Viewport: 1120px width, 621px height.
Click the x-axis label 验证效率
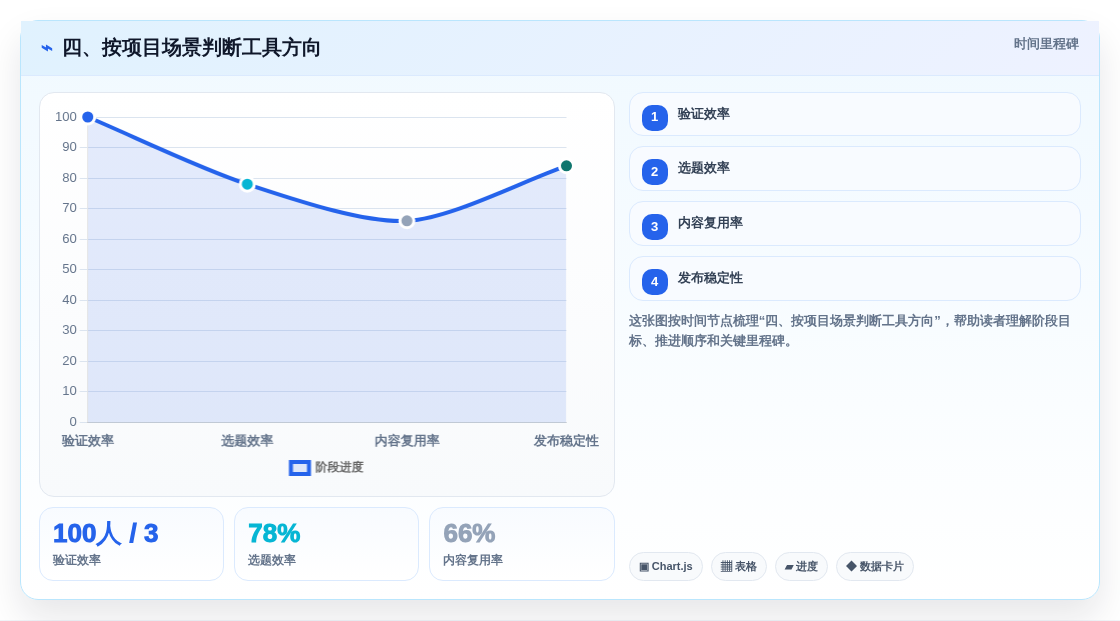(88, 441)
